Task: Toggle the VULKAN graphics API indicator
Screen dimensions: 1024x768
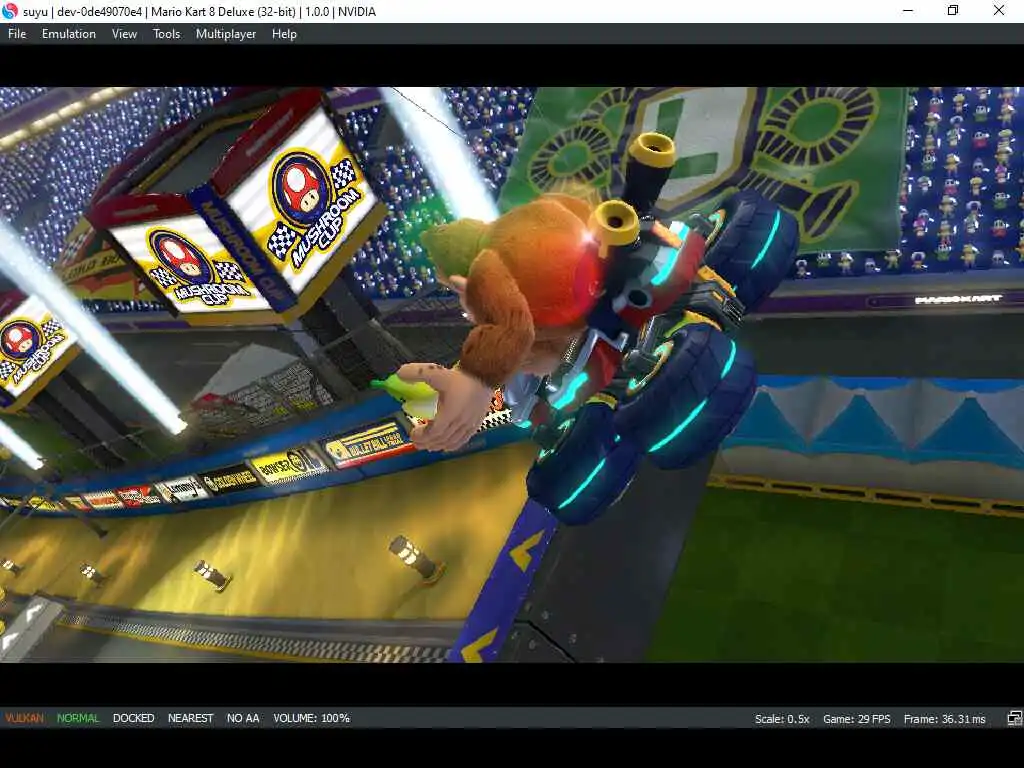Action: [24, 718]
